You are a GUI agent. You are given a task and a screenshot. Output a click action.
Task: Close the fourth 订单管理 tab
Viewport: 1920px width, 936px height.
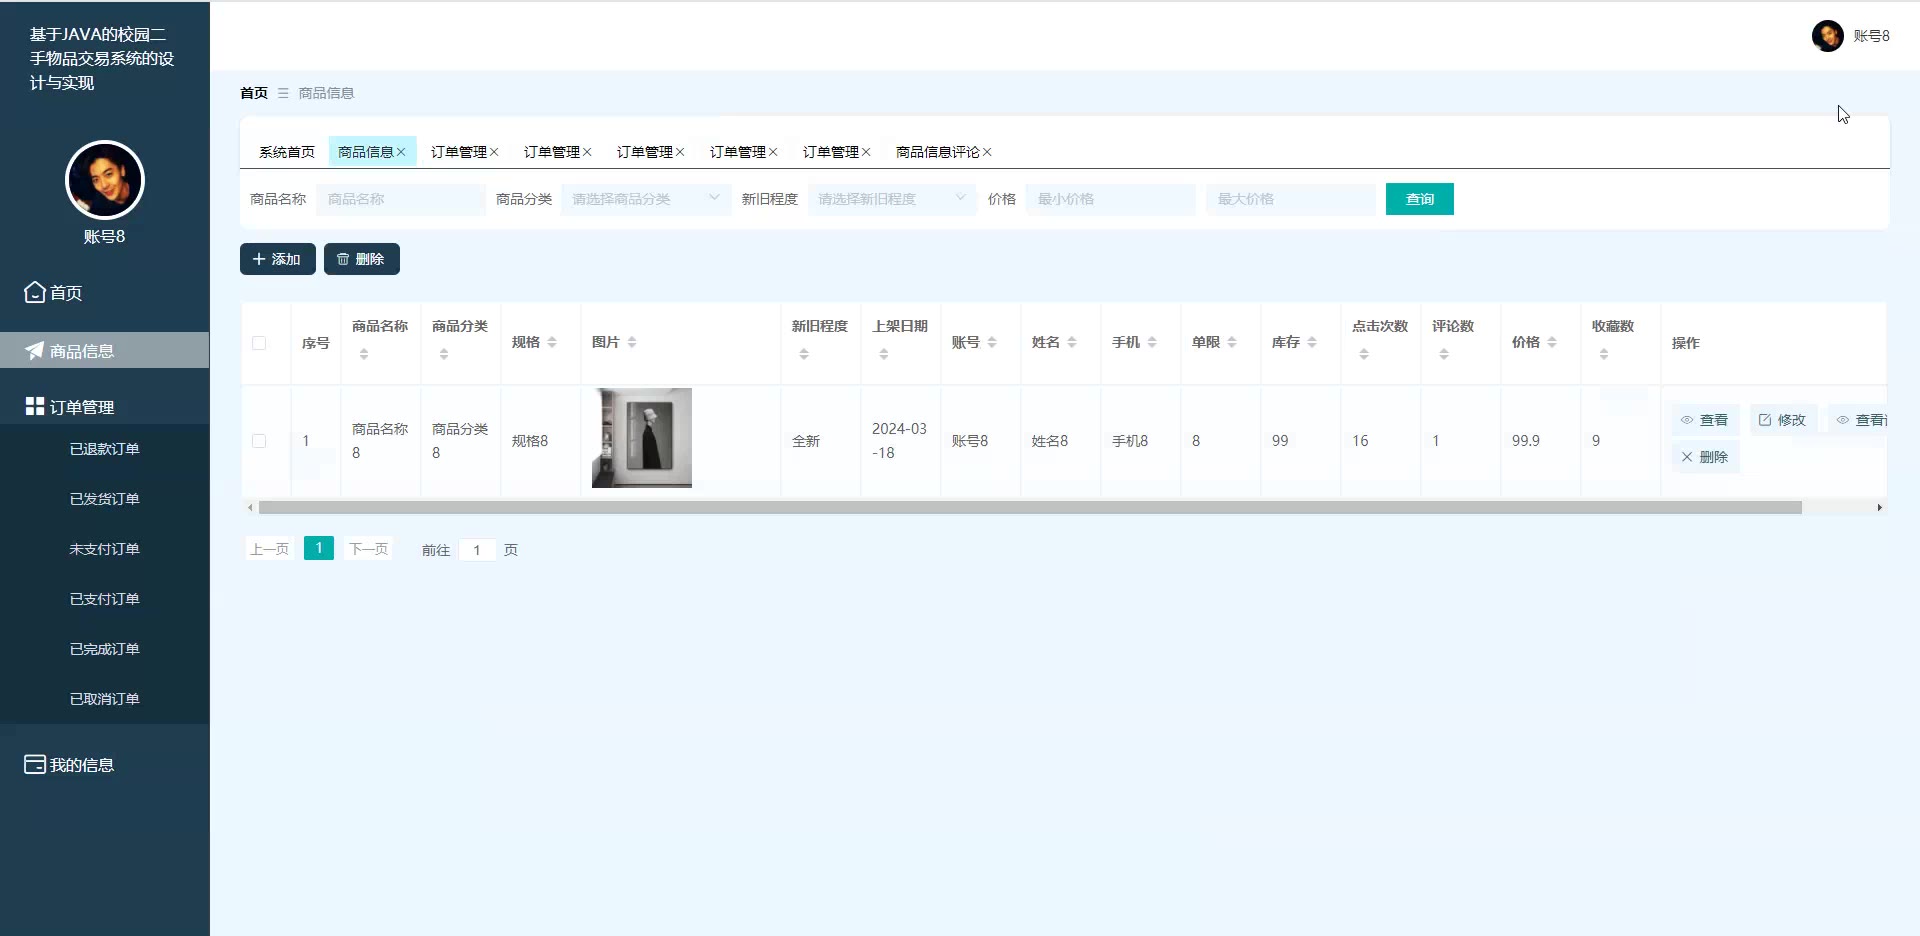773,152
